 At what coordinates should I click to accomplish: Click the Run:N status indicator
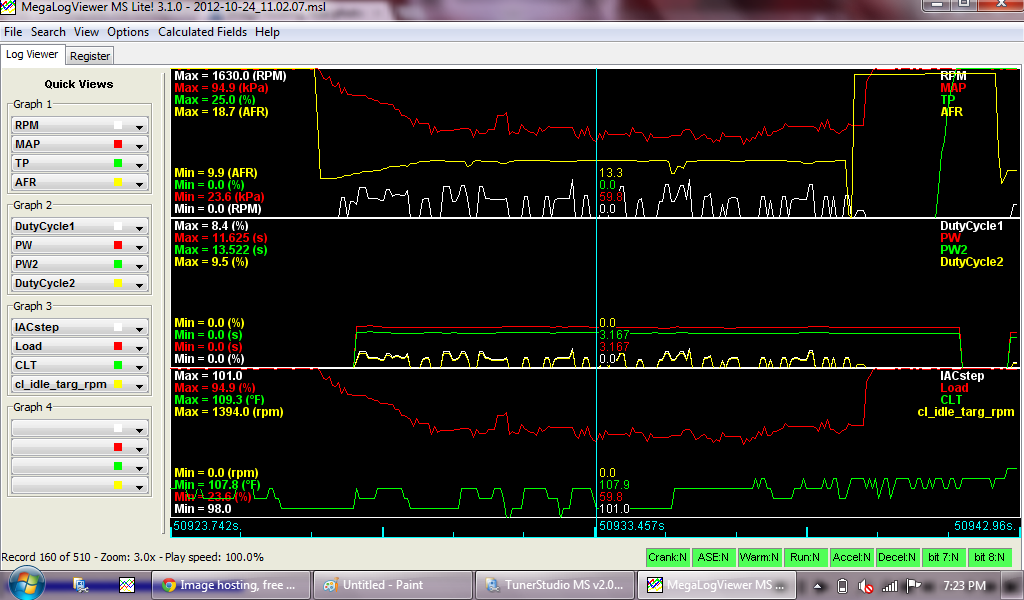point(805,557)
